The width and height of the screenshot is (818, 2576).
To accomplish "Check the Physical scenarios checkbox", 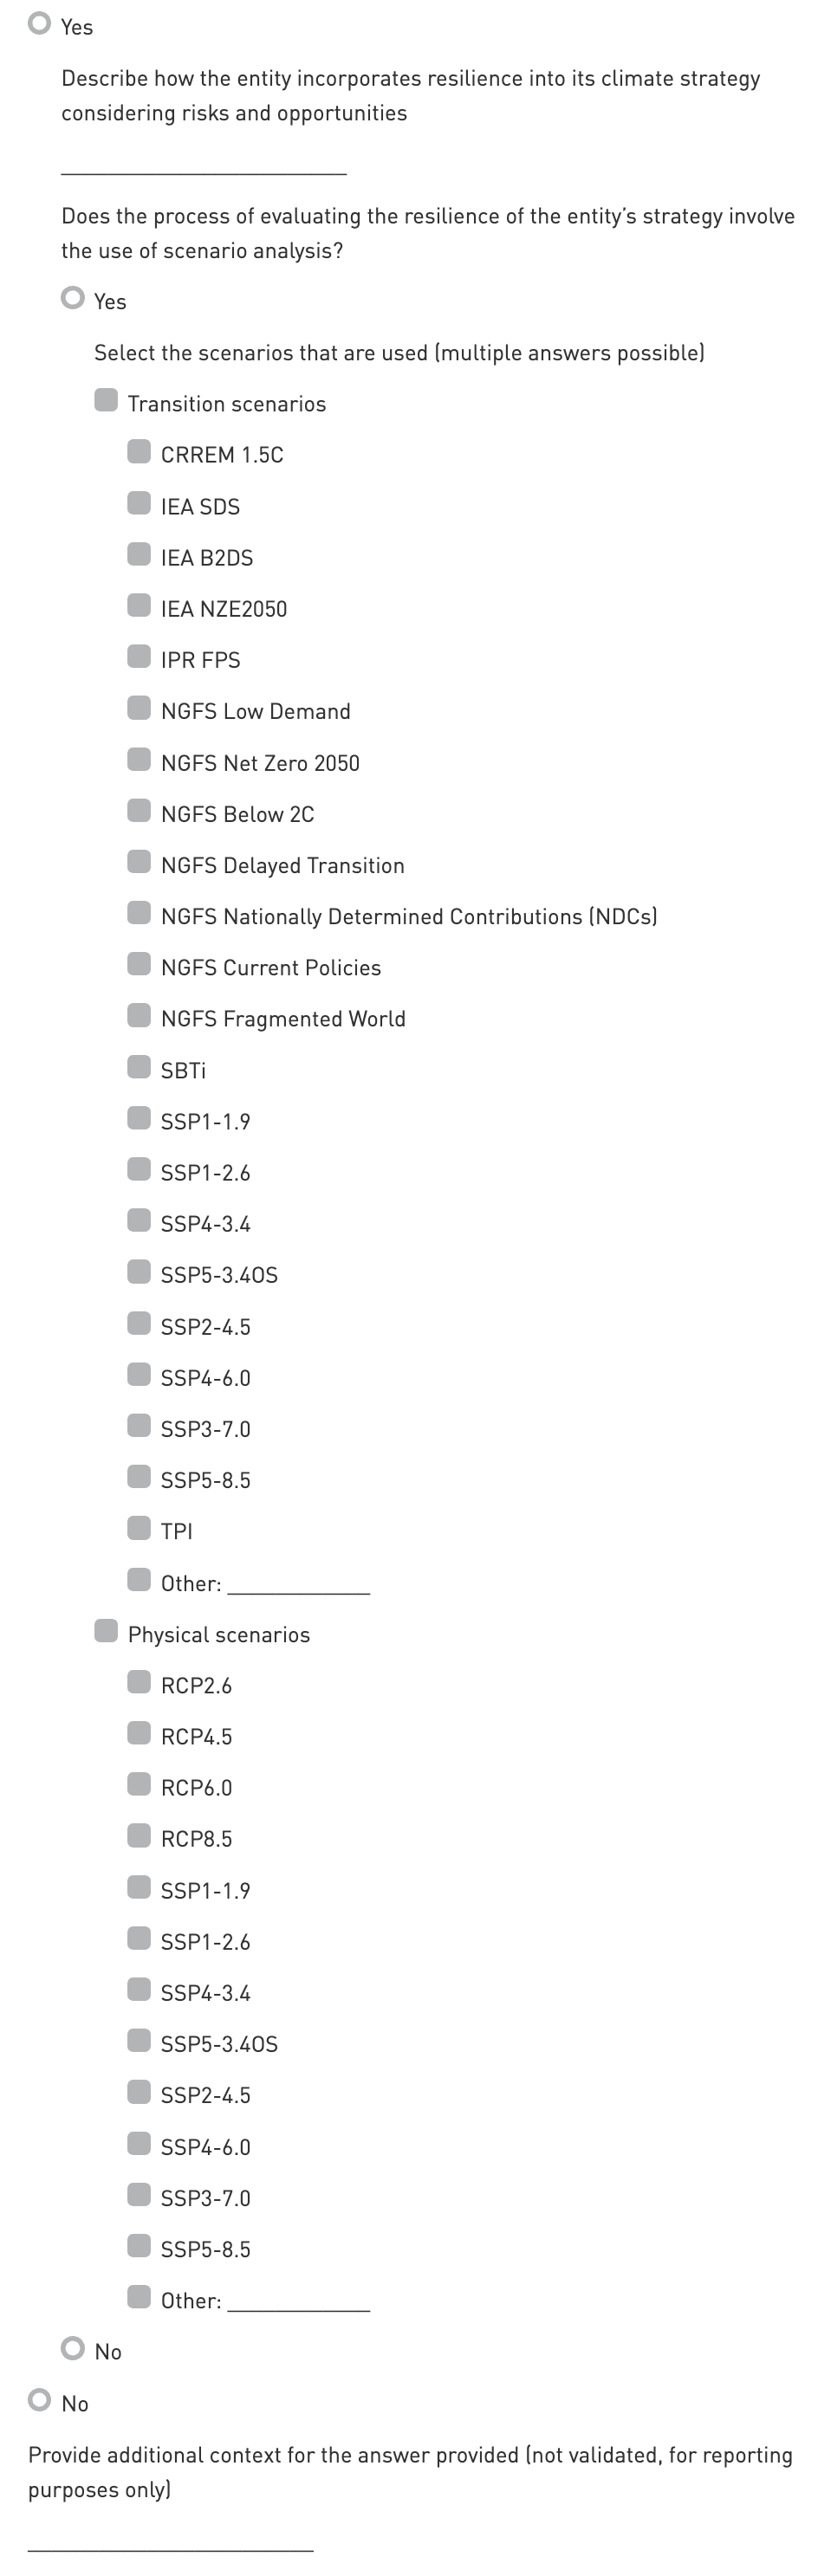I will pos(106,1632).
